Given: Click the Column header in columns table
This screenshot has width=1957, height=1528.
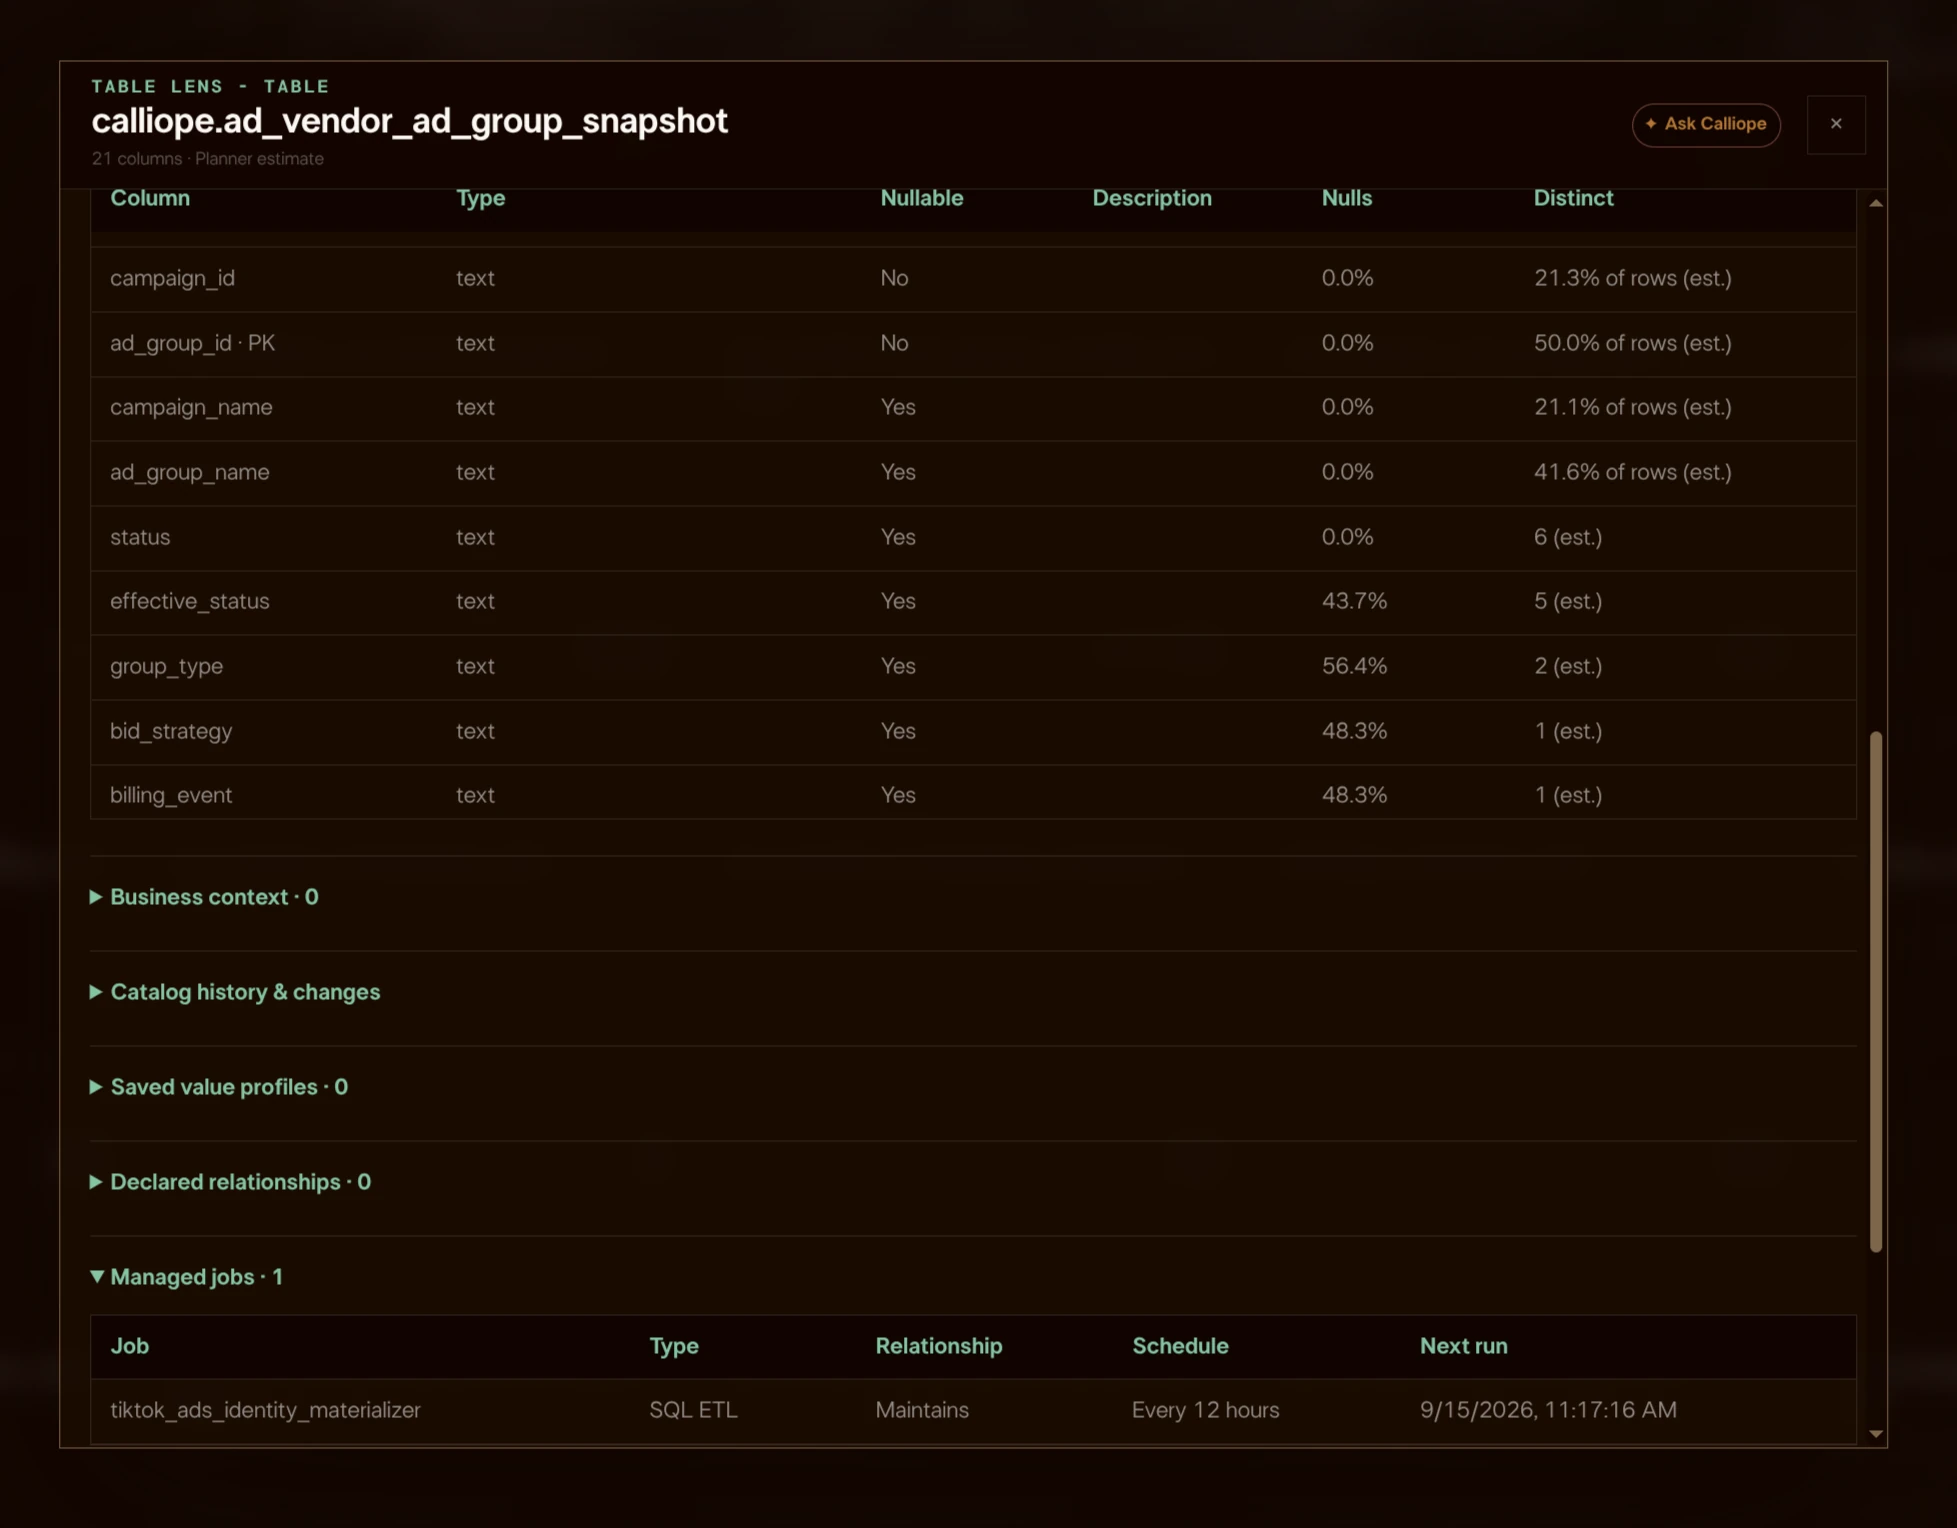Looking at the screenshot, I should tap(150, 198).
